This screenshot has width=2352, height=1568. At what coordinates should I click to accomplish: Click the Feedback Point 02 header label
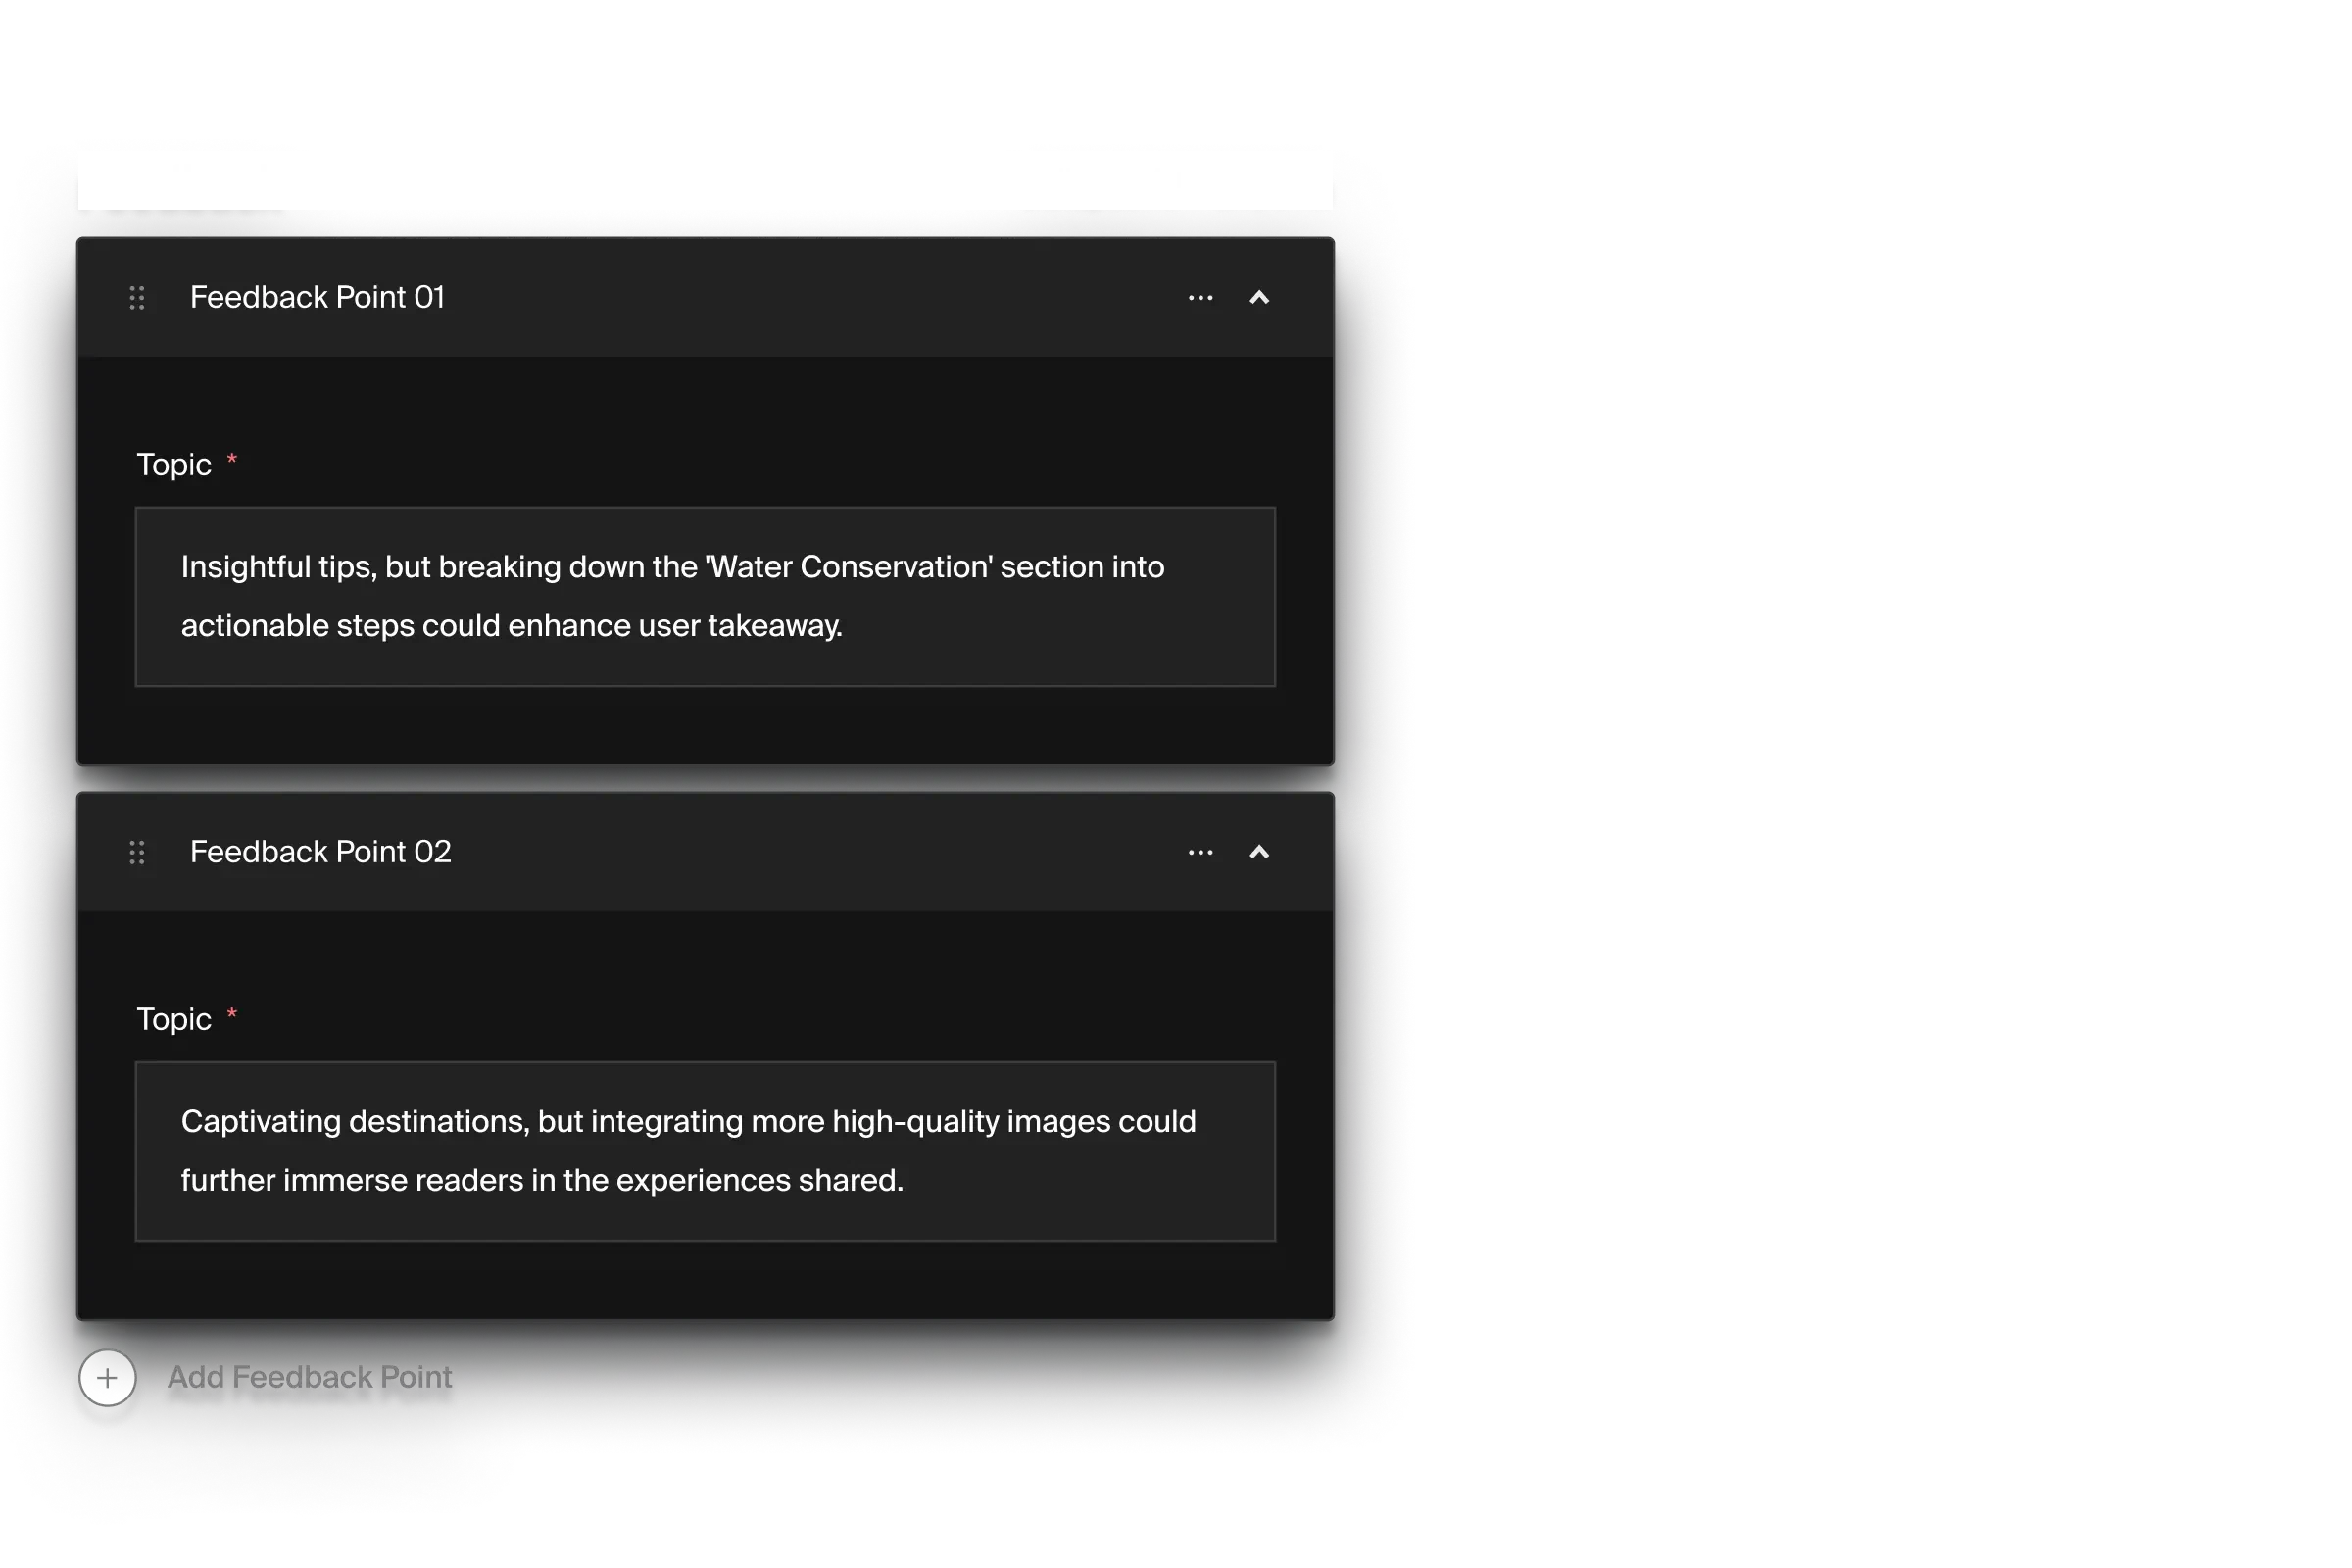pos(320,851)
